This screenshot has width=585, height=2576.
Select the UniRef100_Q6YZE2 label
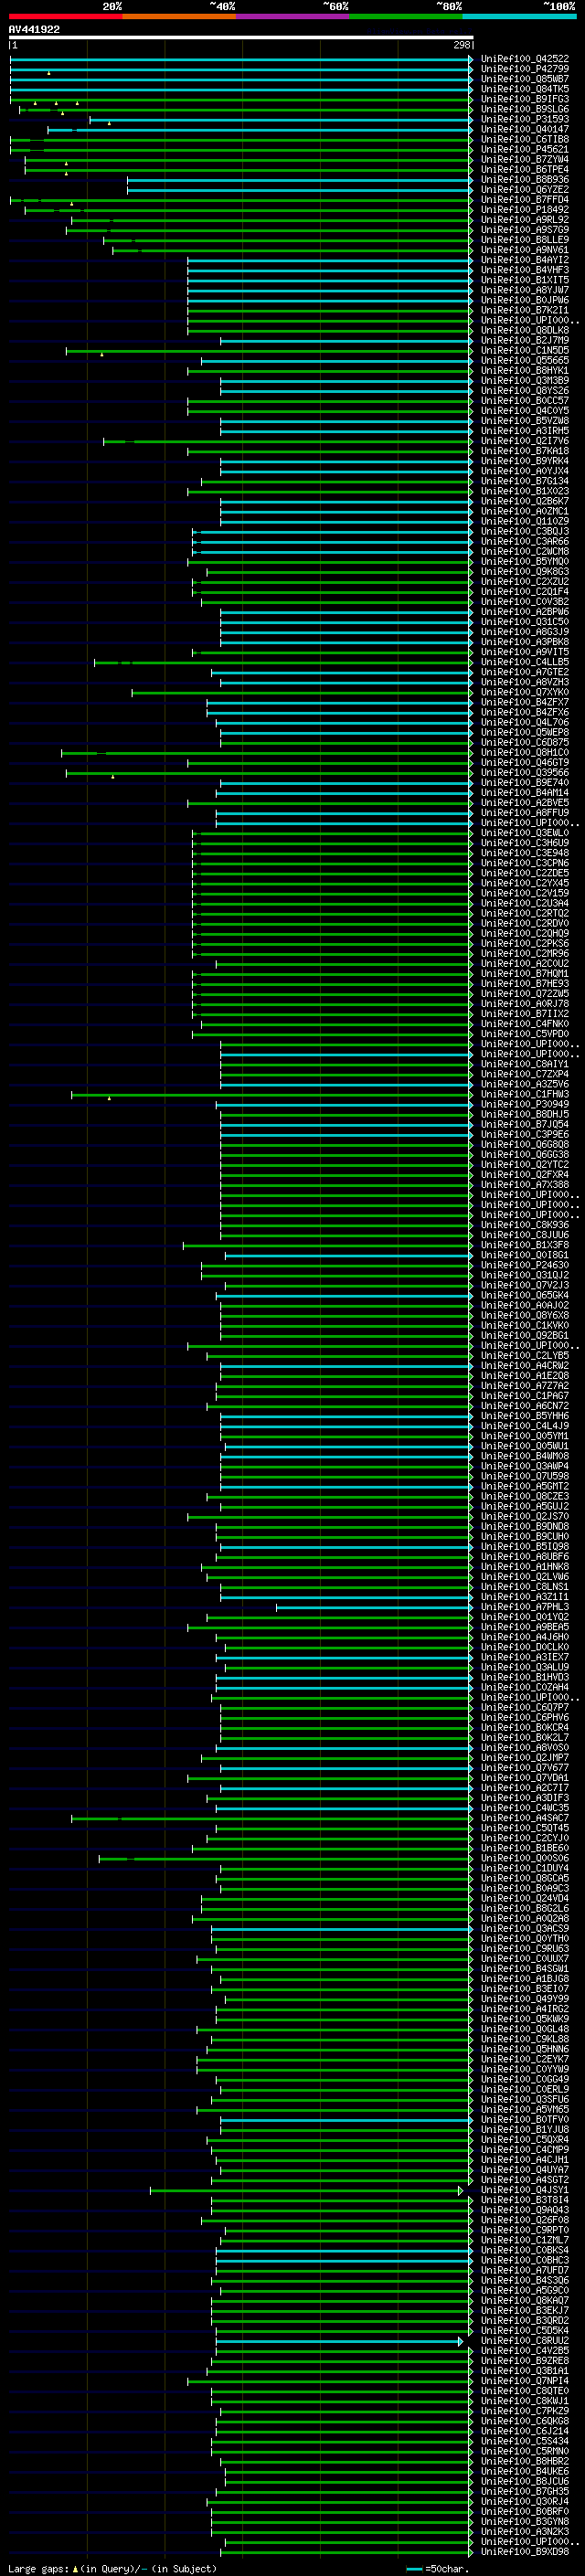point(524,190)
